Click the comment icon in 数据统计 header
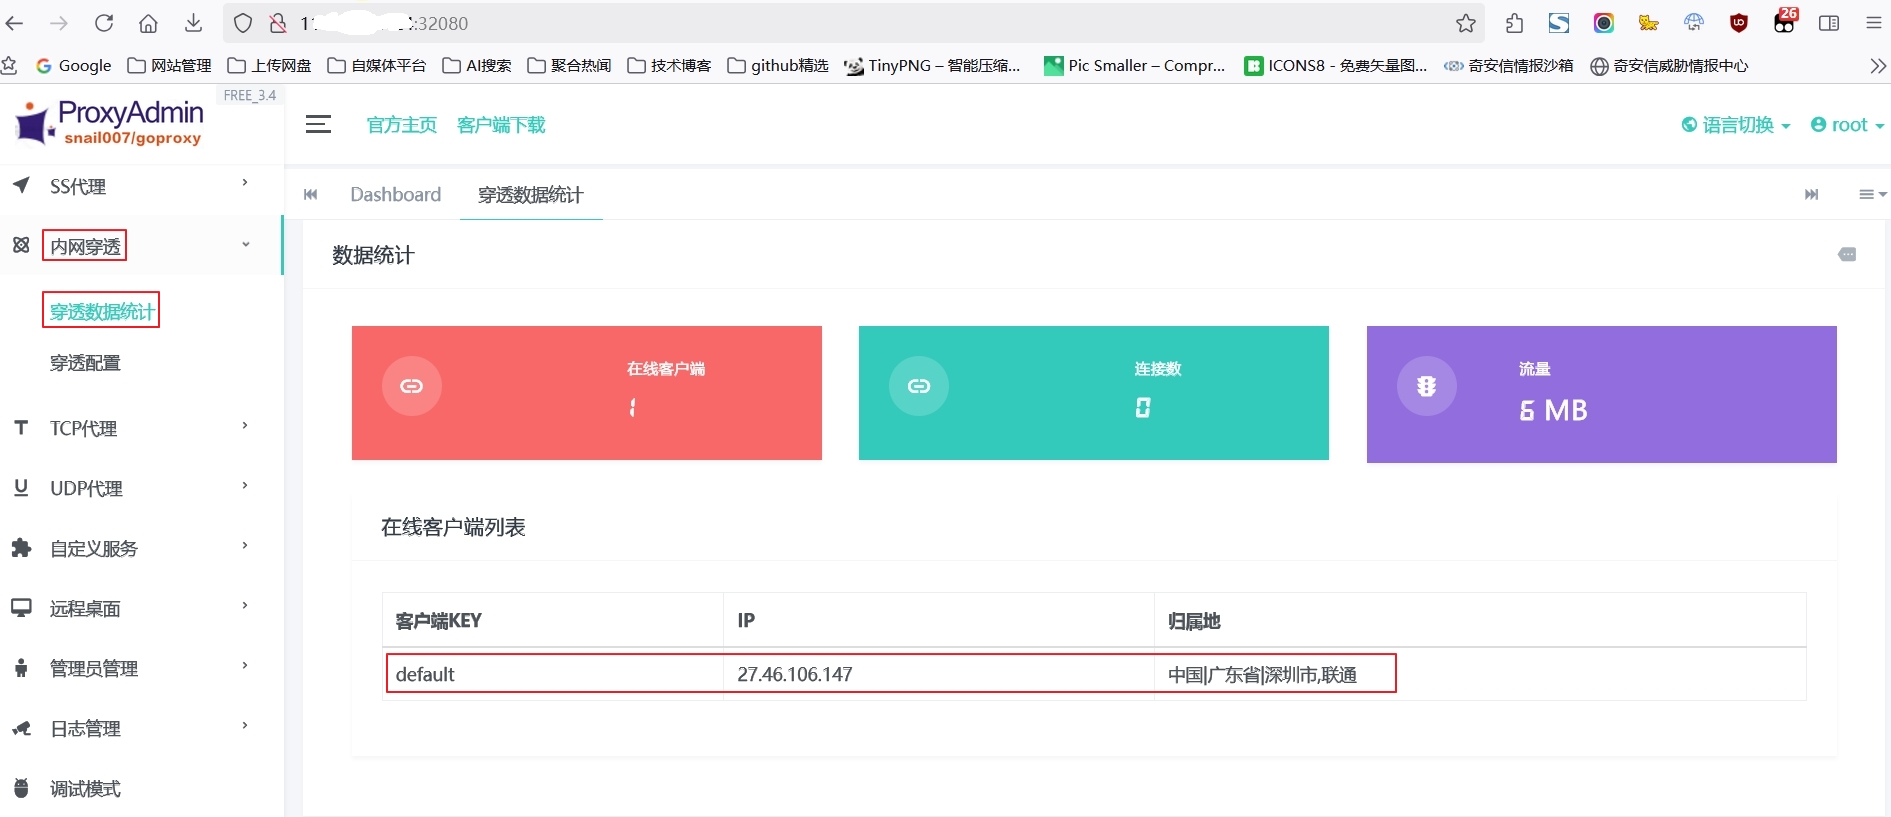Image resolution: width=1891 pixels, height=817 pixels. pos(1847,255)
